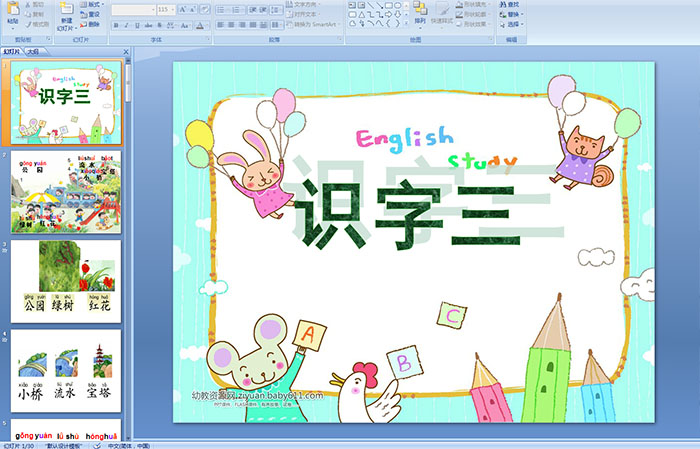
Task: Click Cut (剪切) in the clipboard group
Action: tap(34, 4)
